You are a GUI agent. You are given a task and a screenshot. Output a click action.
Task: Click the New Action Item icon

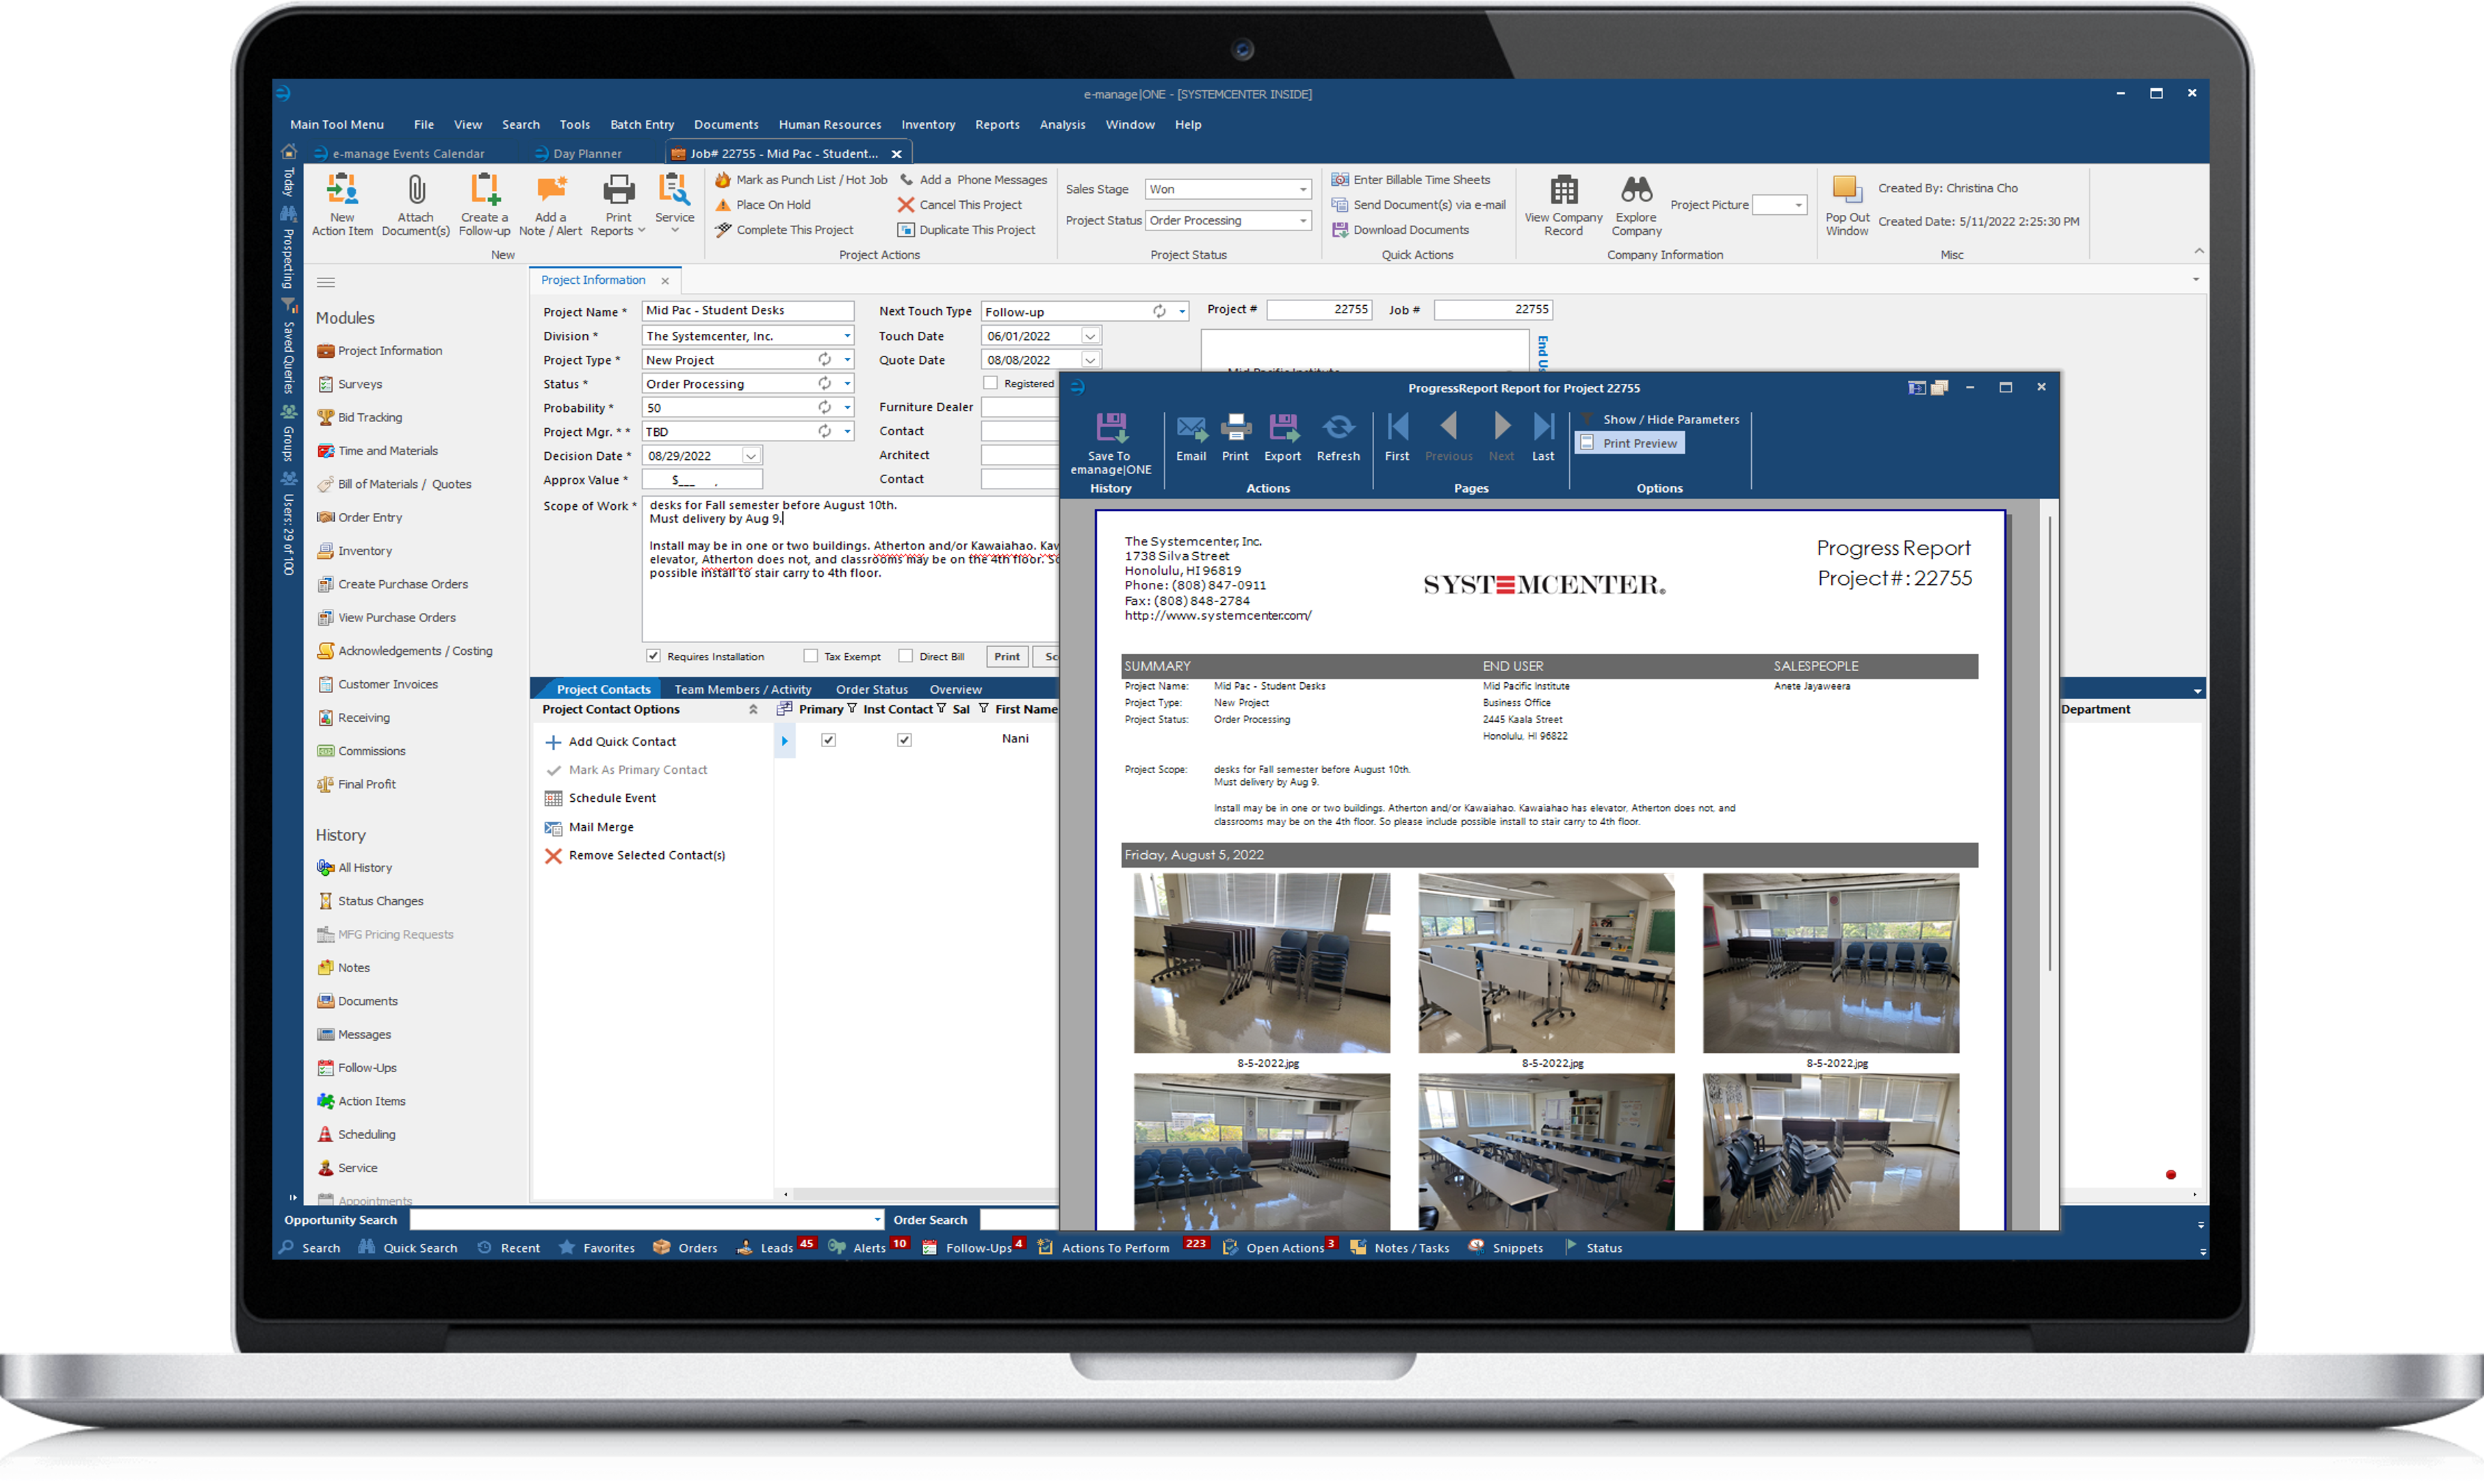(x=342, y=205)
